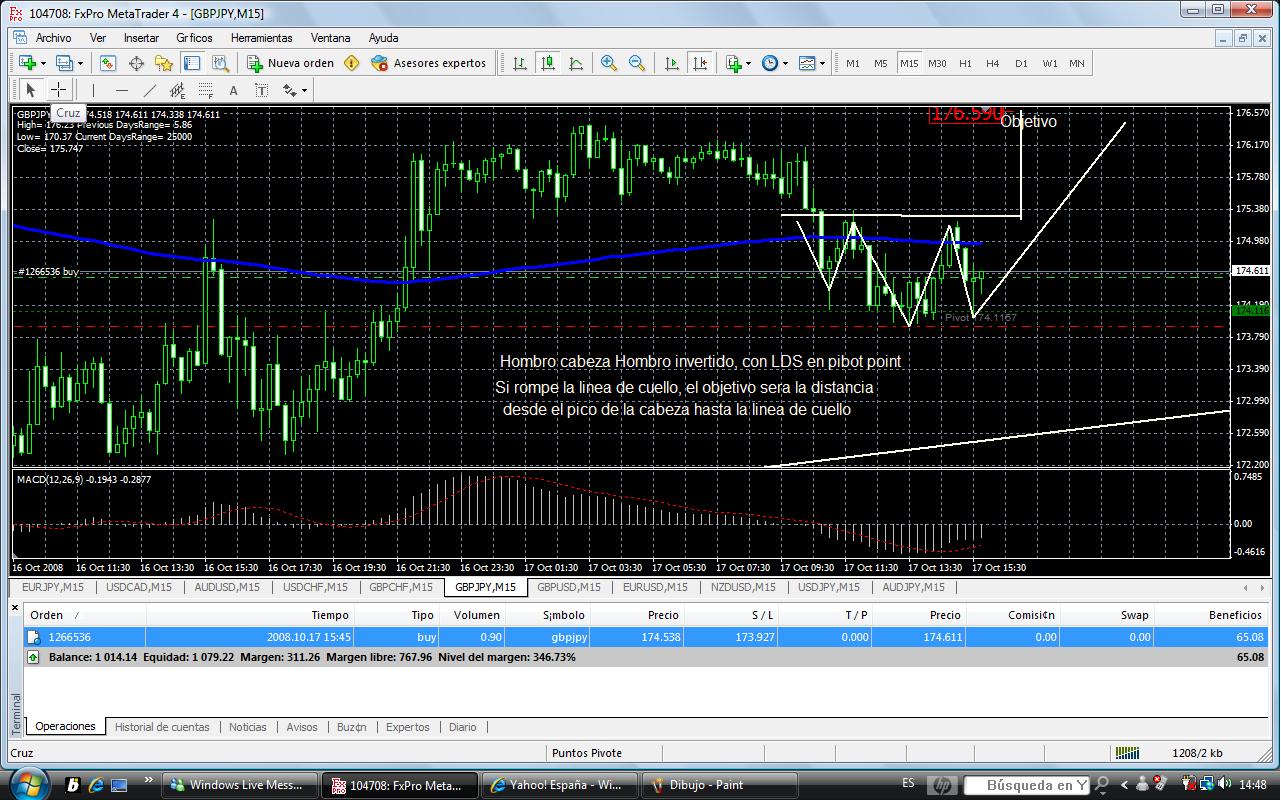Switch to the EURUSD,M15 chart tab
The height and width of the screenshot is (800, 1281).
click(x=654, y=587)
